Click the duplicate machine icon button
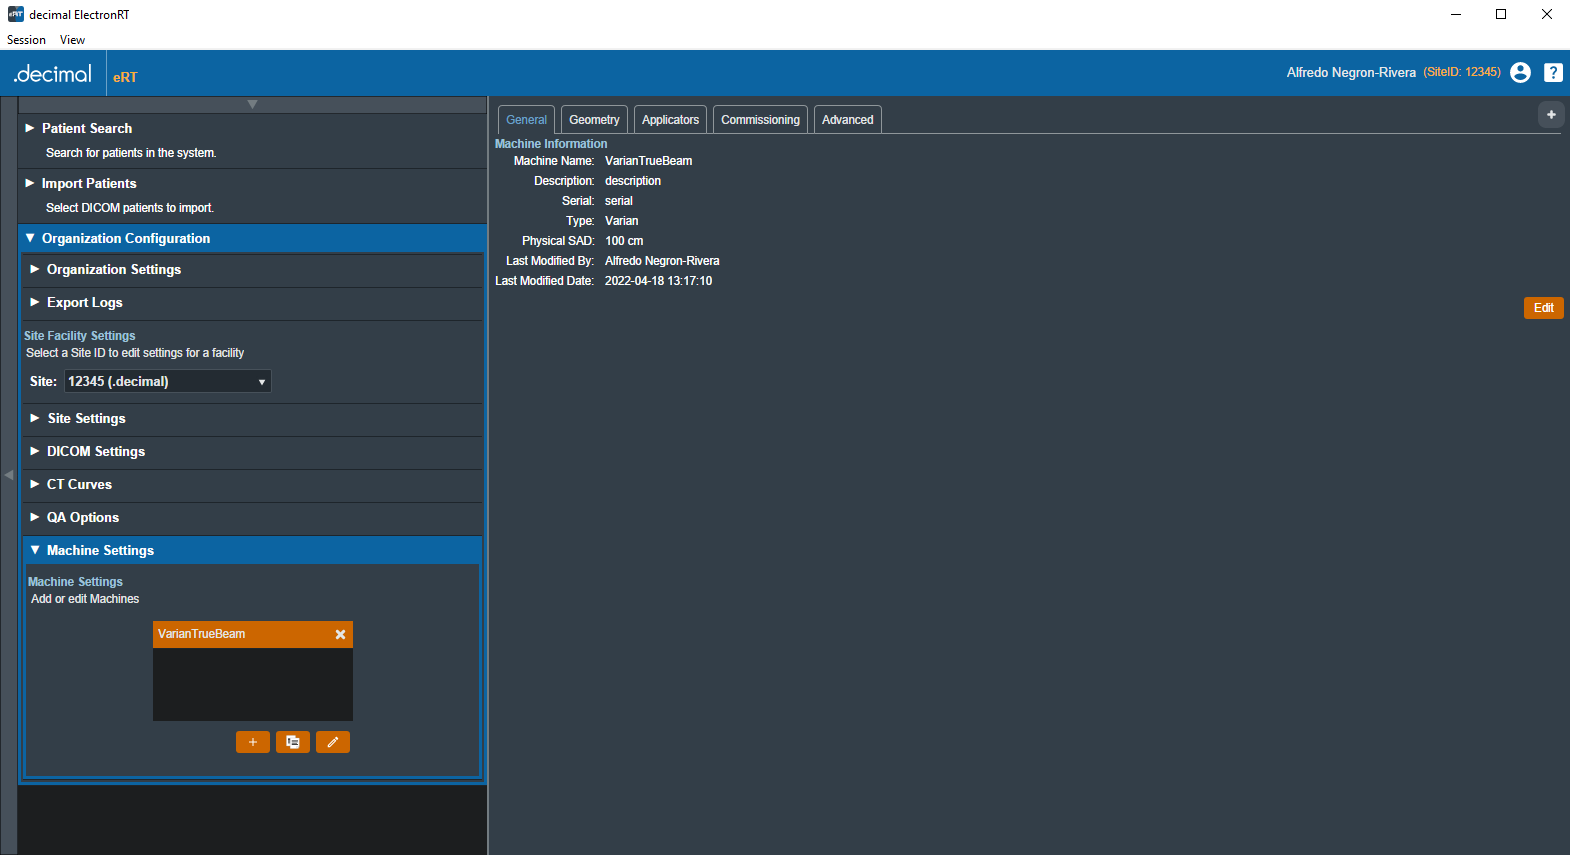Image resolution: width=1570 pixels, height=855 pixels. pyautogui.click(x=293, y=742)
